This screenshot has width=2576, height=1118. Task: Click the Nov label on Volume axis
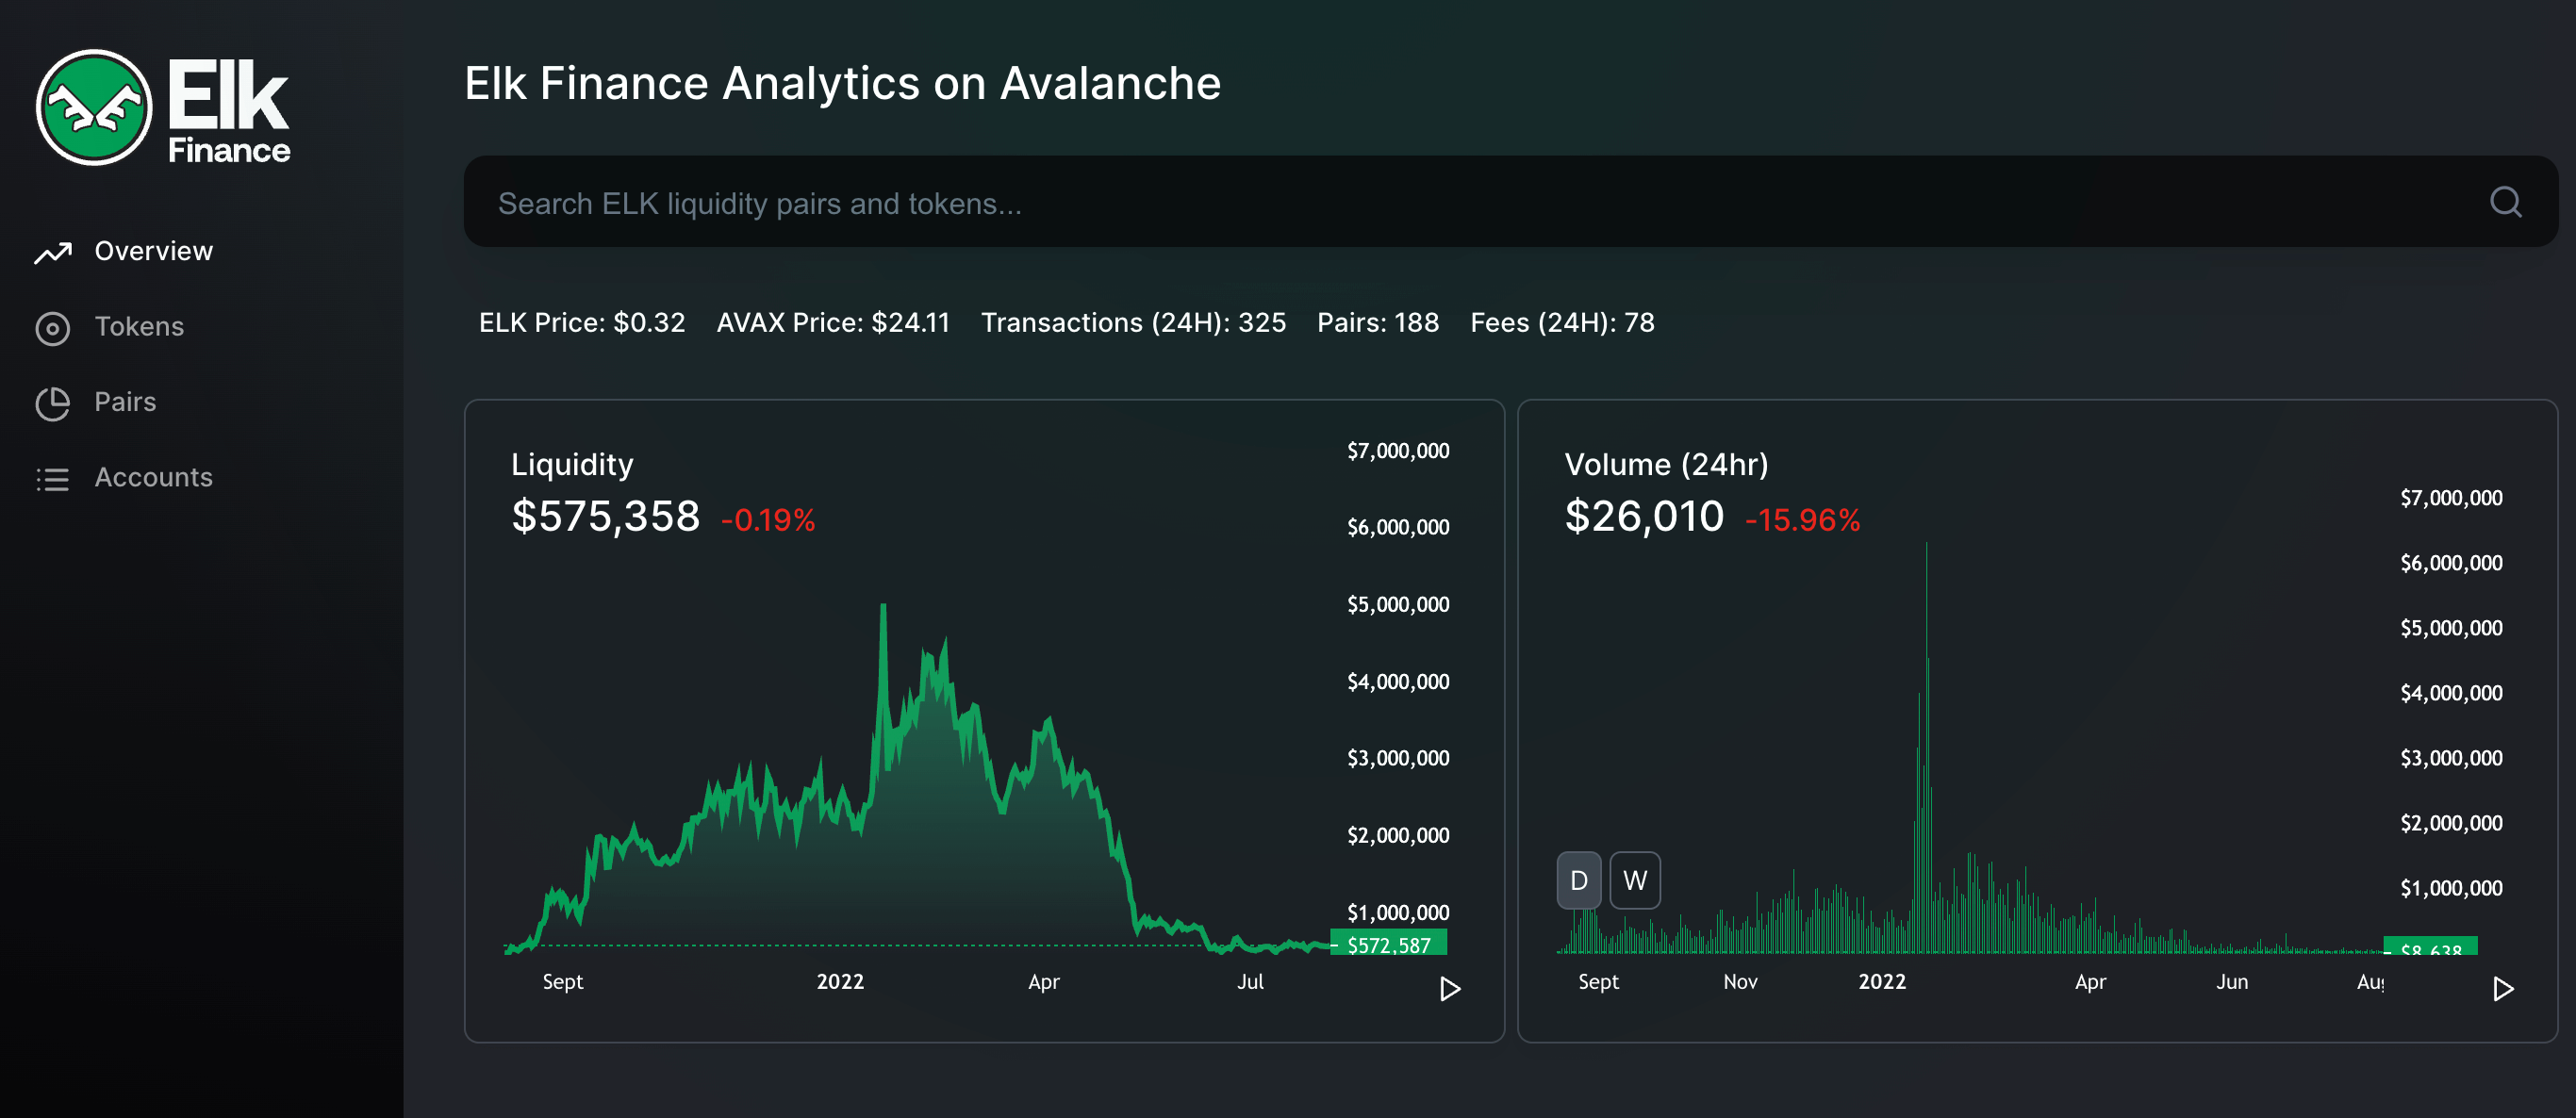click(x=1740, y=982)
